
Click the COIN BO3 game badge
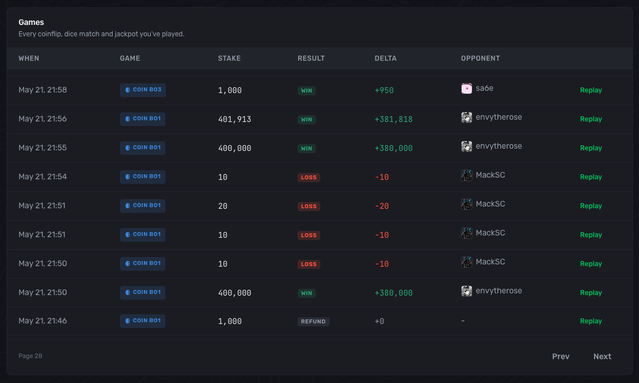pos(143,90)
